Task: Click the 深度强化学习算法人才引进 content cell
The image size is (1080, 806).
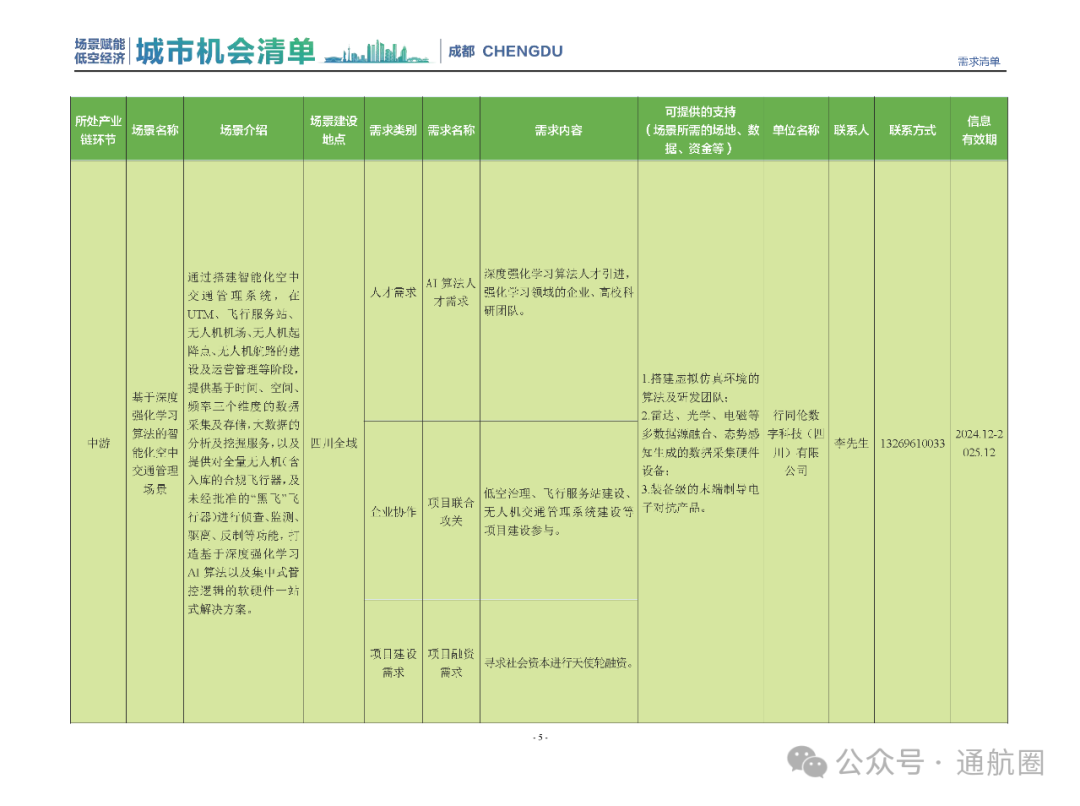Action: tap(559, 292)
